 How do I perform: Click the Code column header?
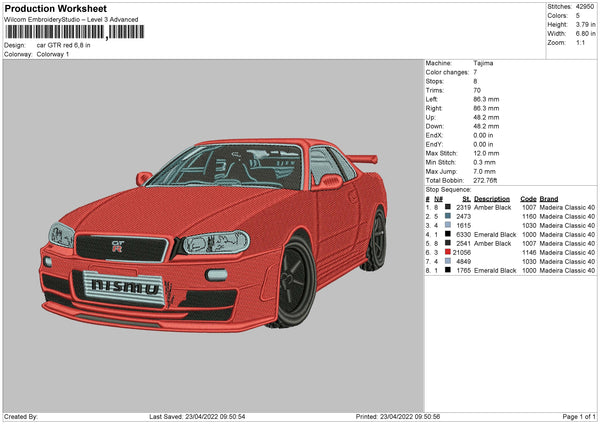[x=528, y=198]
